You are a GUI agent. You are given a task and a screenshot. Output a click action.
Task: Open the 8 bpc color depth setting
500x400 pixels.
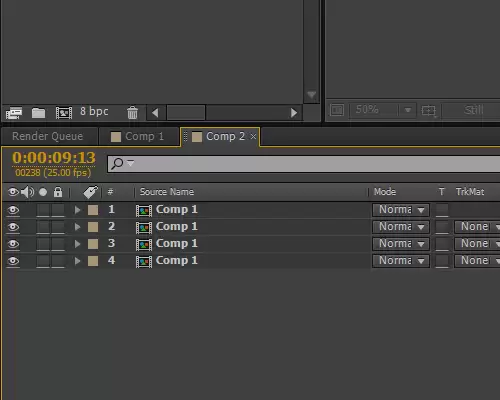[x=94, y=111]
